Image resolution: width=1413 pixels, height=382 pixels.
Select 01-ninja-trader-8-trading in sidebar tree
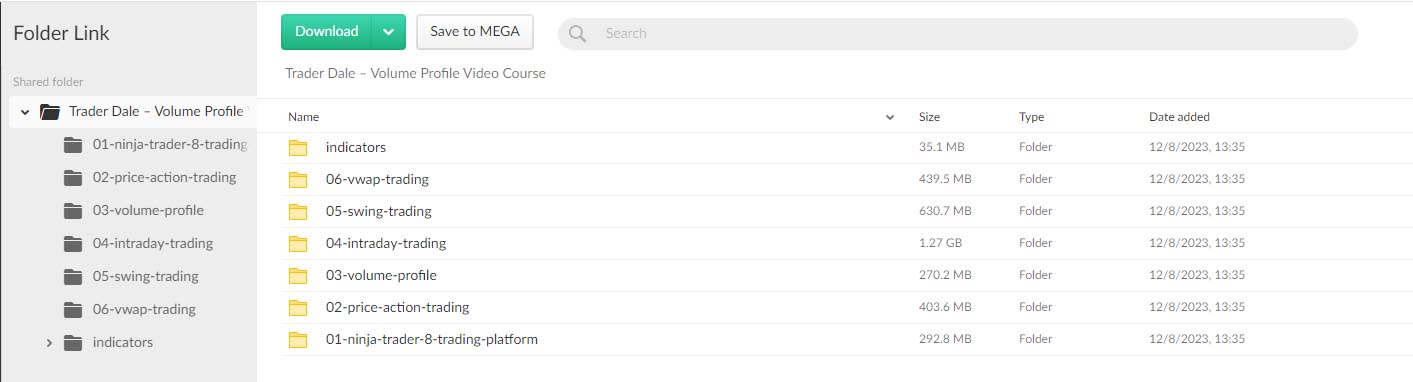pos(169,145)
